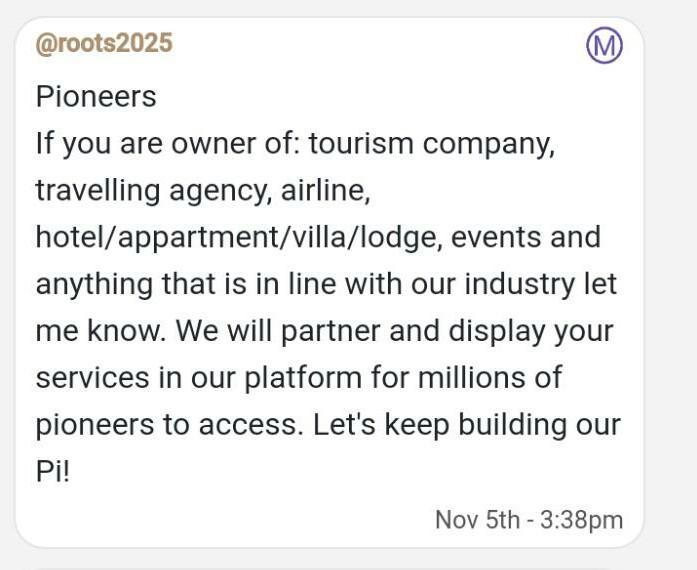The height and width of the screenshot is (570, 697).
Task: Select the line starting "If you are owner of"
Action: 295,144
